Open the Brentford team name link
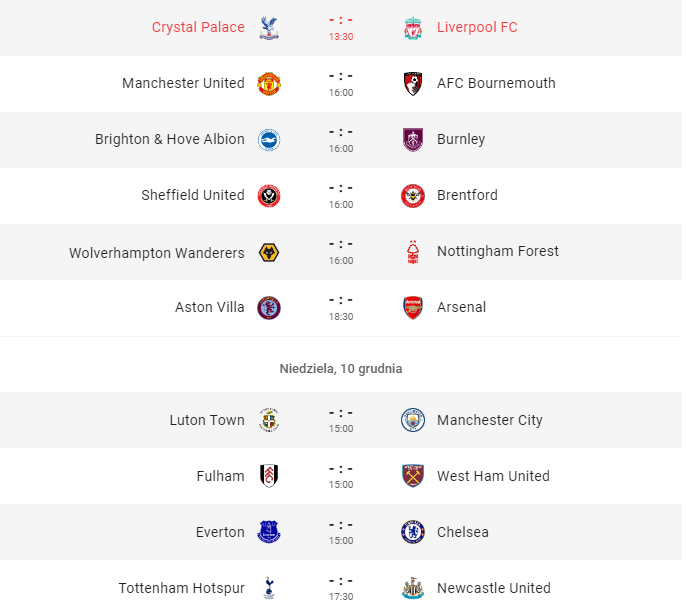This screenshot has width=686, height=614. coord(467,195)
